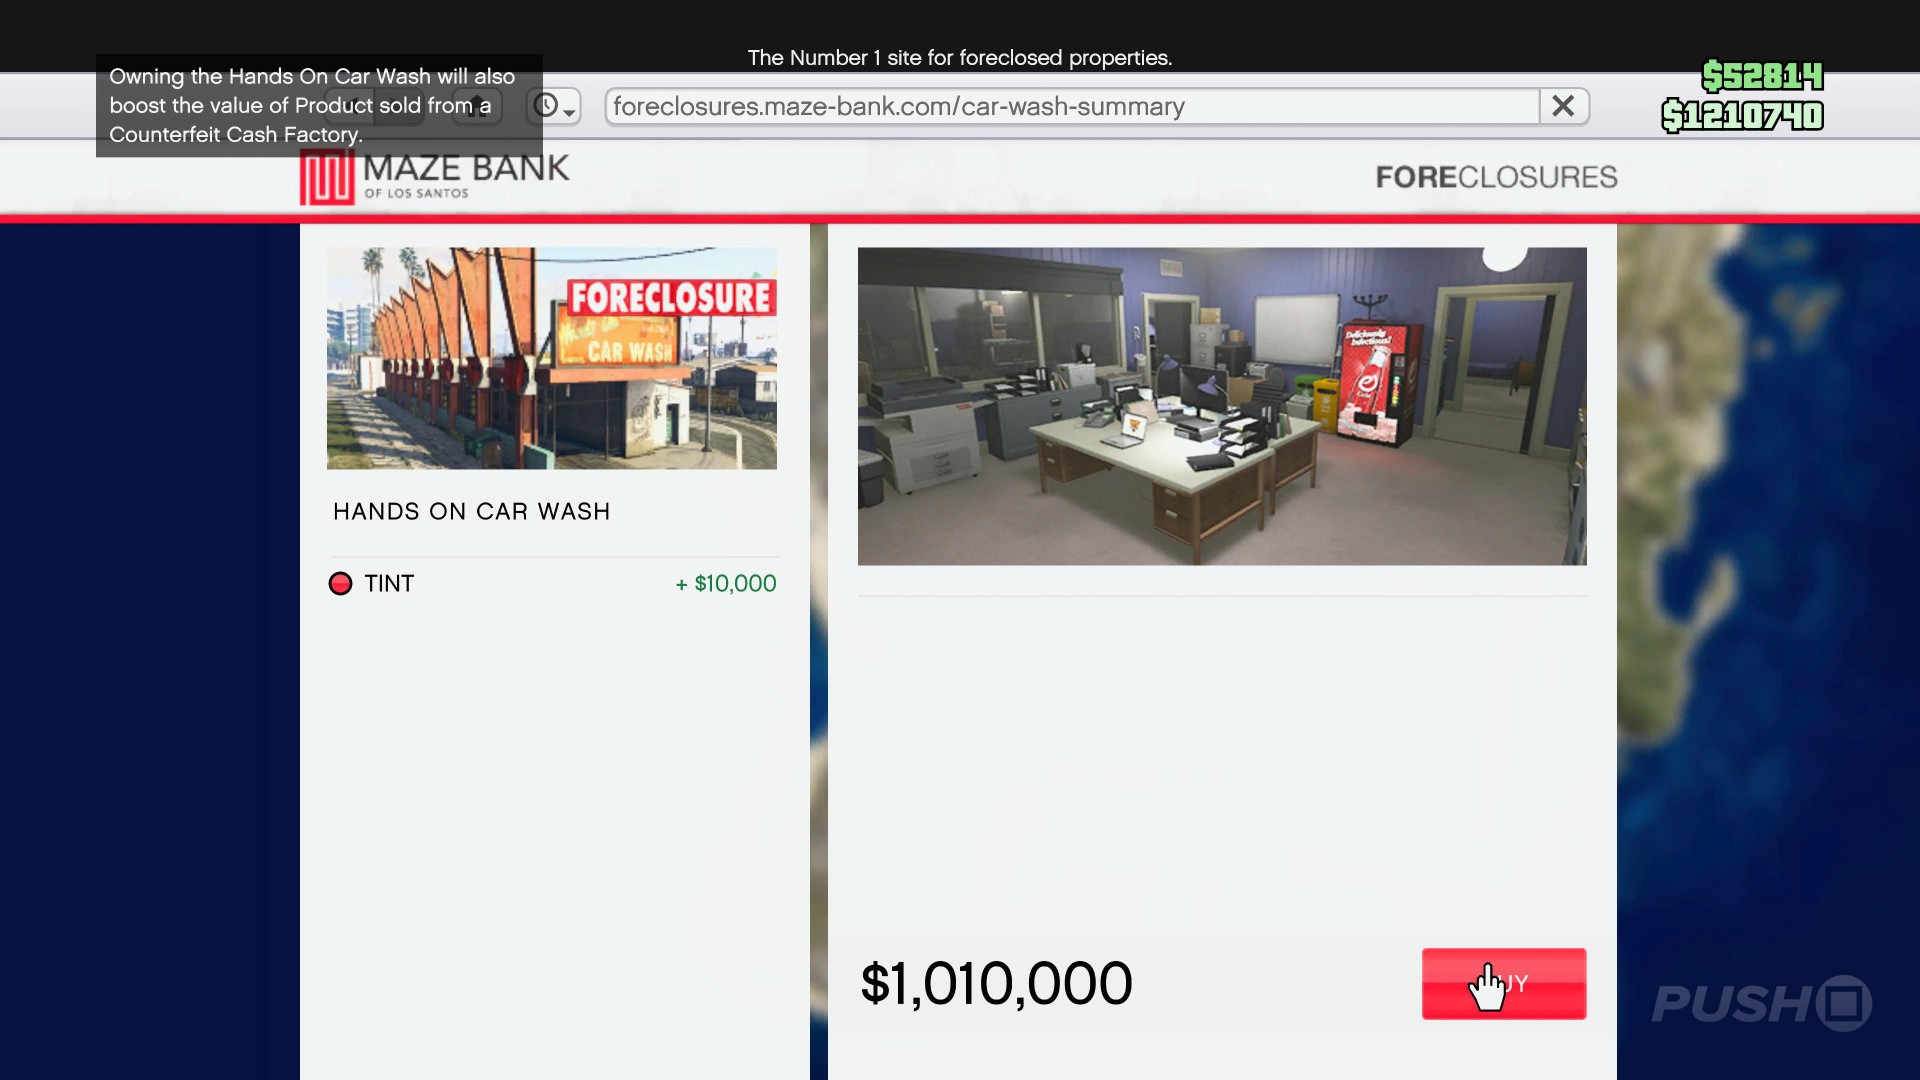Click the office interior preview image

pos(1221,406)
